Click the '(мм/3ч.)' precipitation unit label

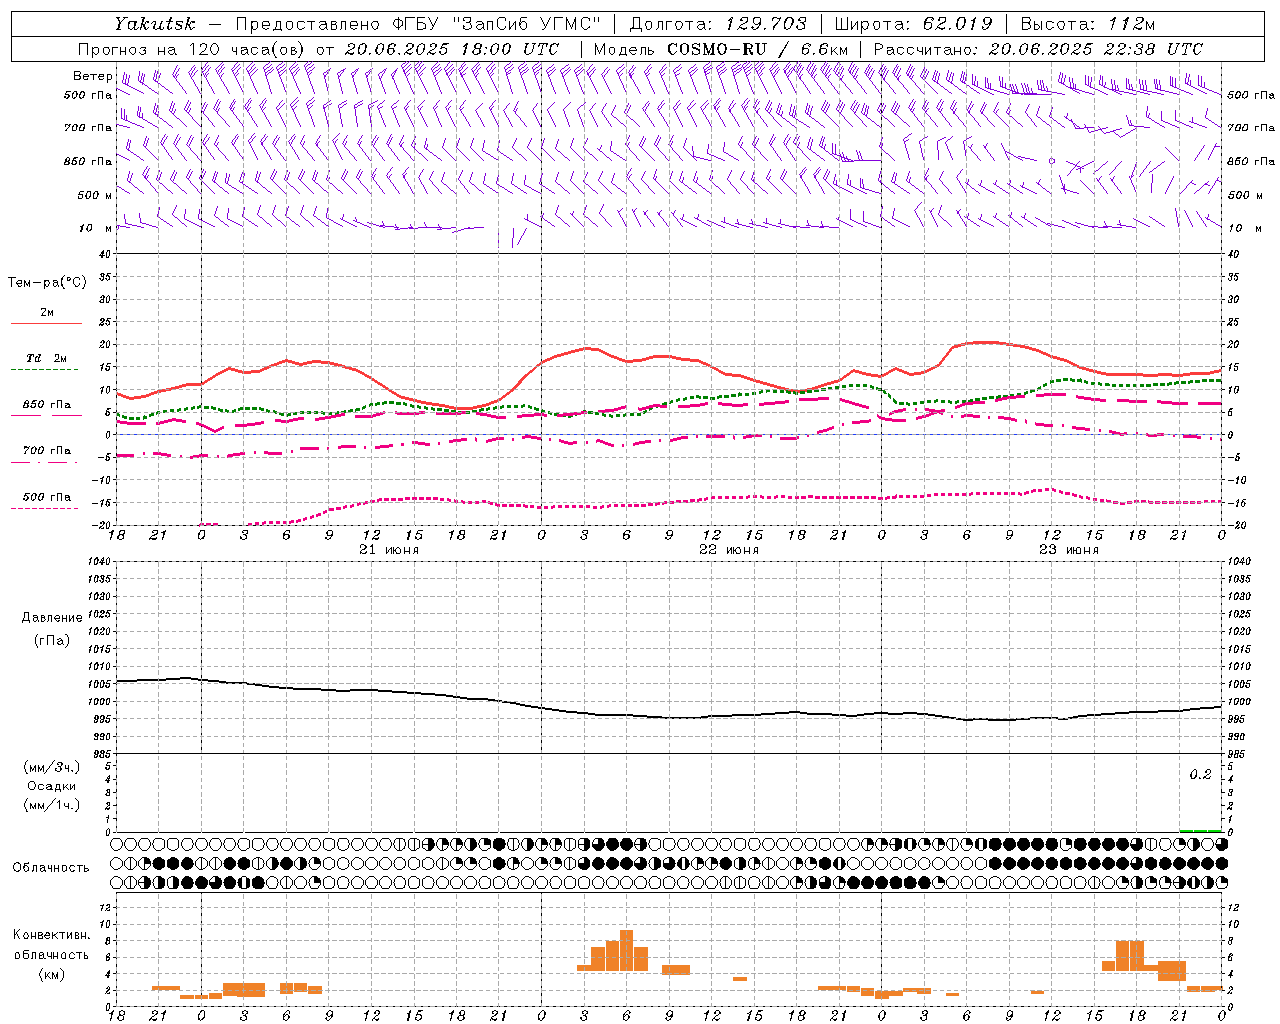pyautogui.click(x=52, y=767)
